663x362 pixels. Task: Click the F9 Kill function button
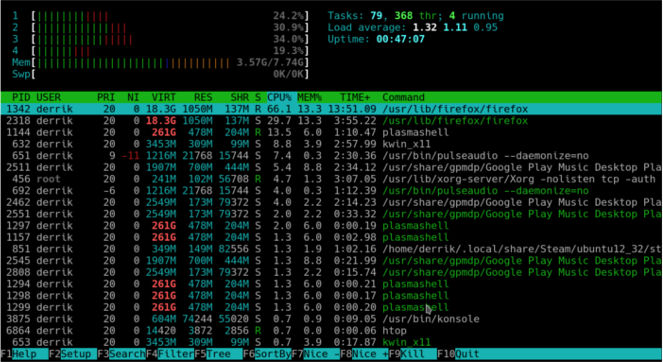pos(413,354)
